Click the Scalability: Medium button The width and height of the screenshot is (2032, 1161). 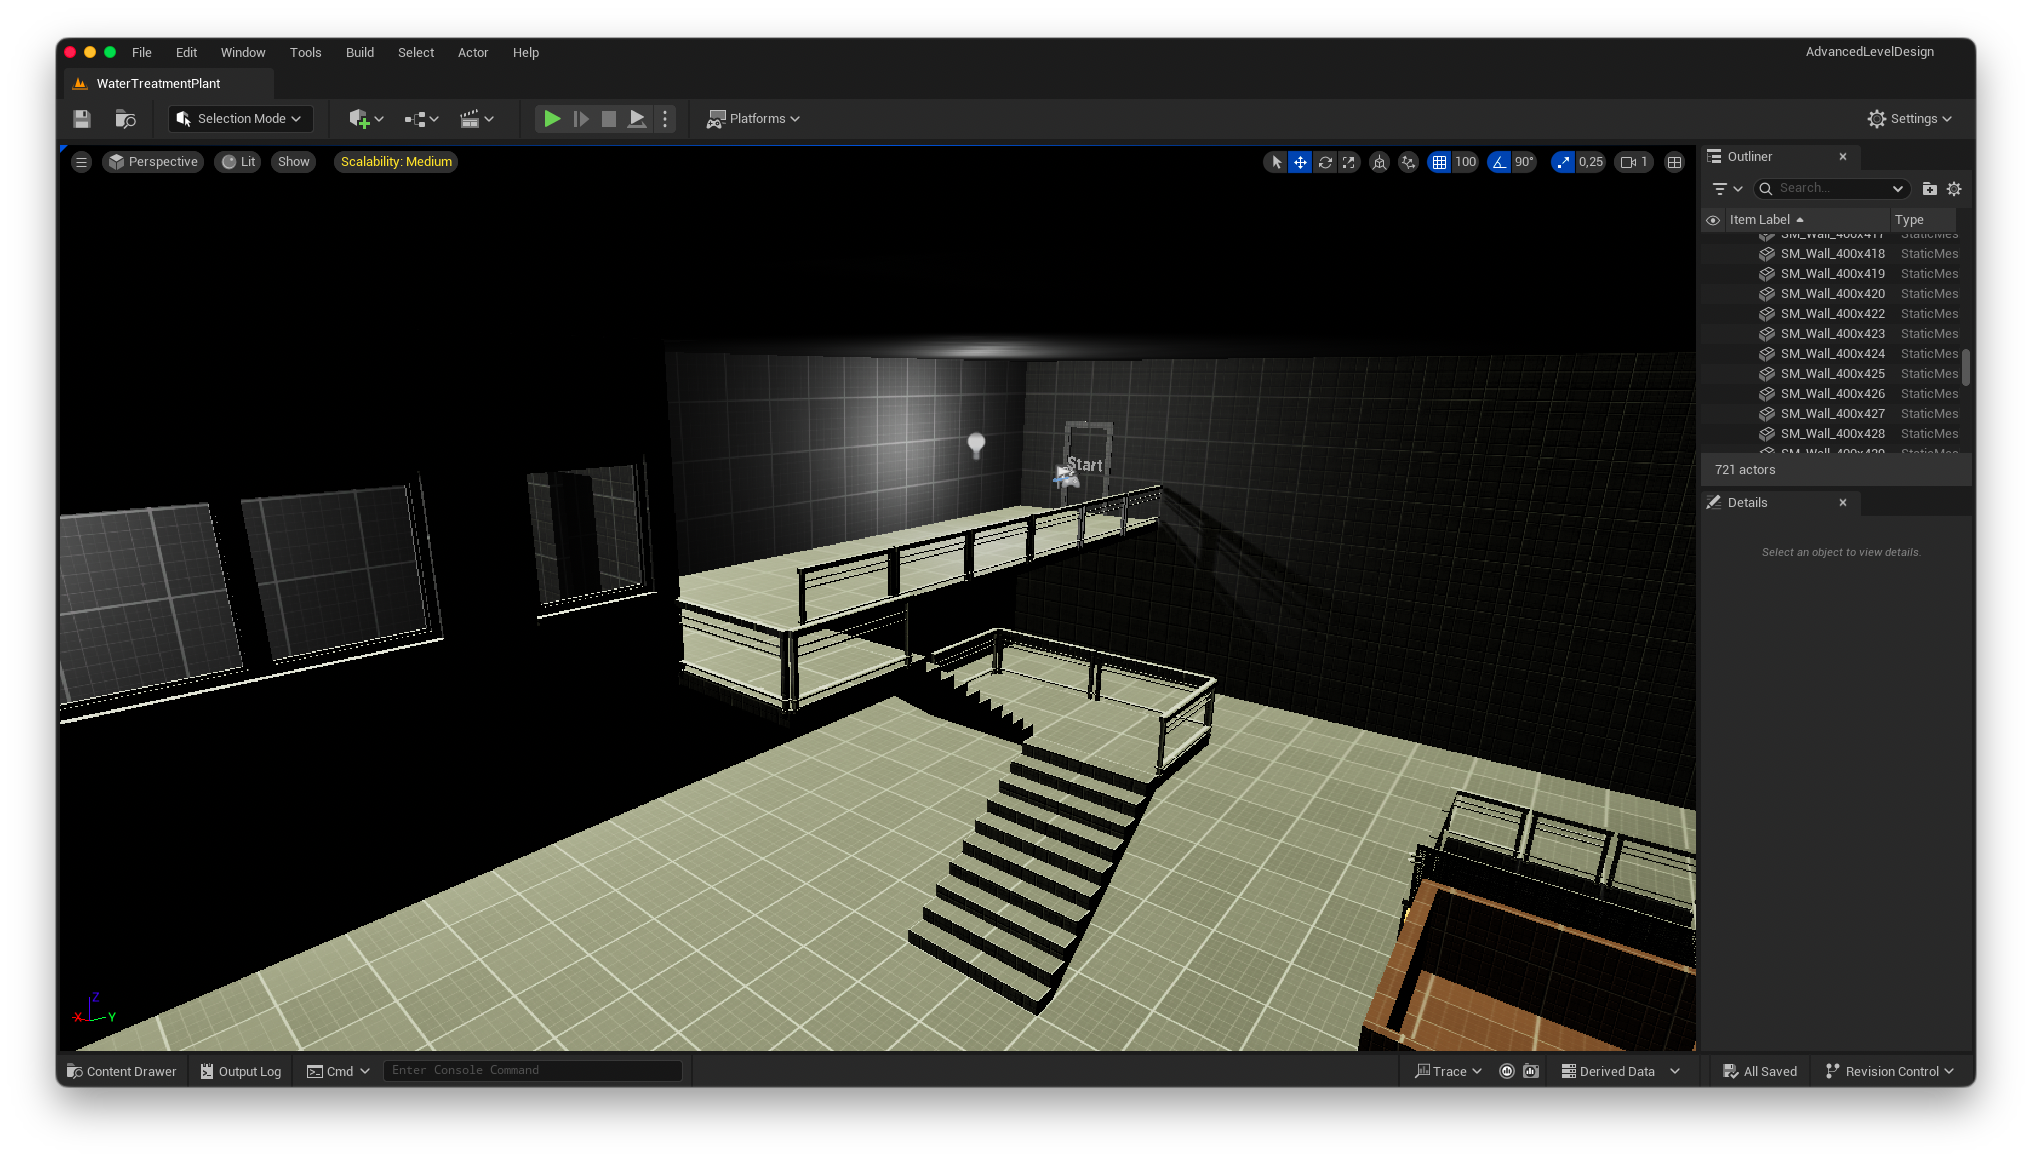coord(396,162)
